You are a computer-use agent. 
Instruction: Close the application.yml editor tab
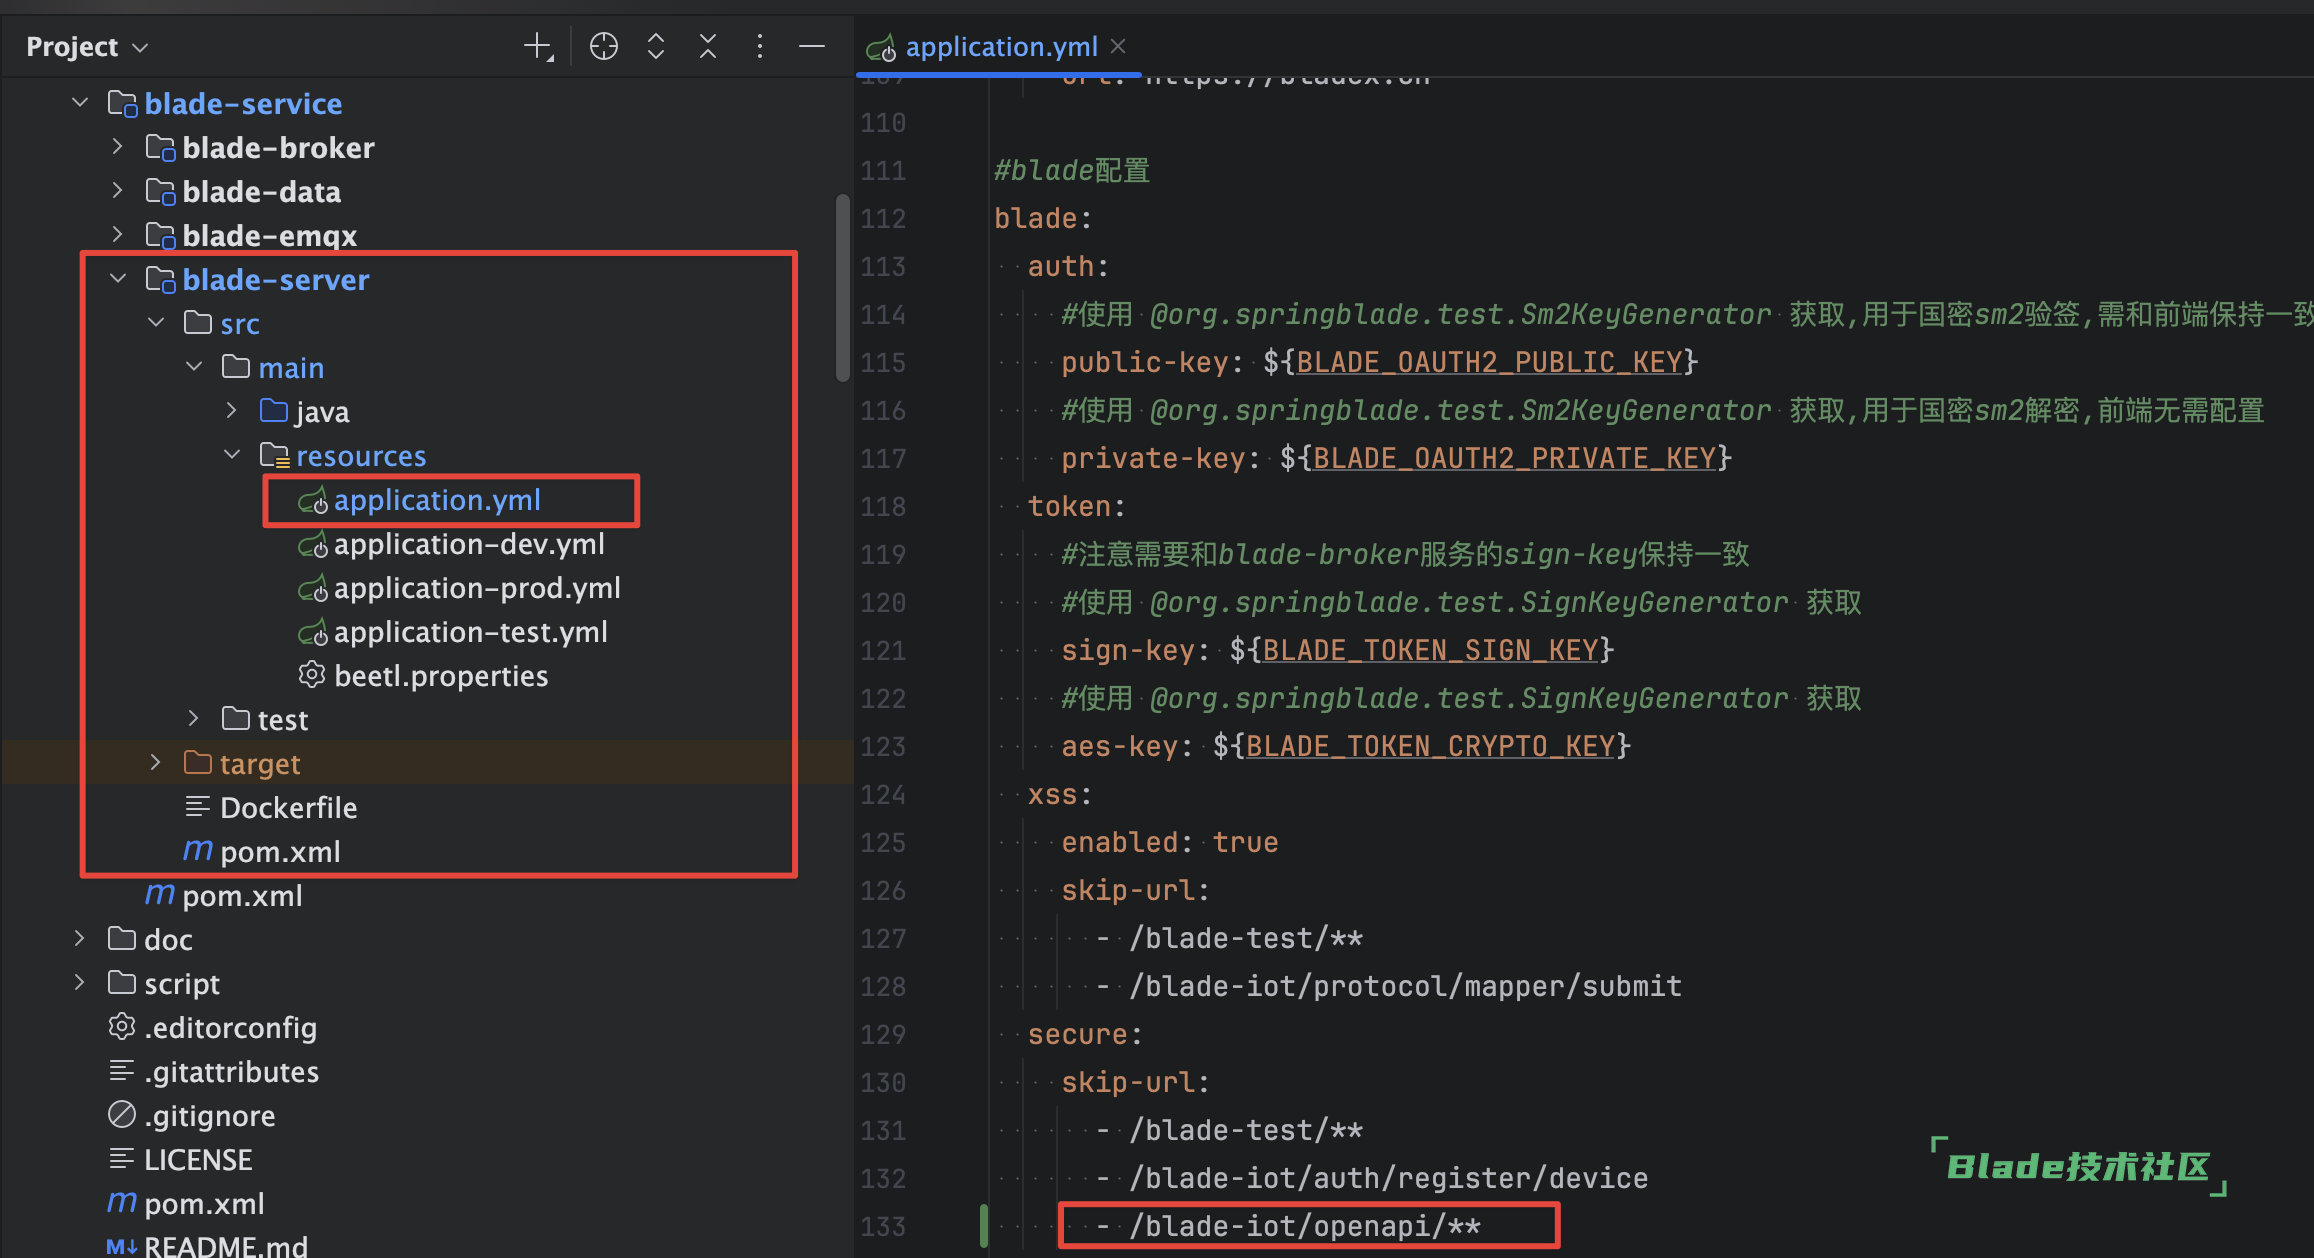(x=1118, y=46)
